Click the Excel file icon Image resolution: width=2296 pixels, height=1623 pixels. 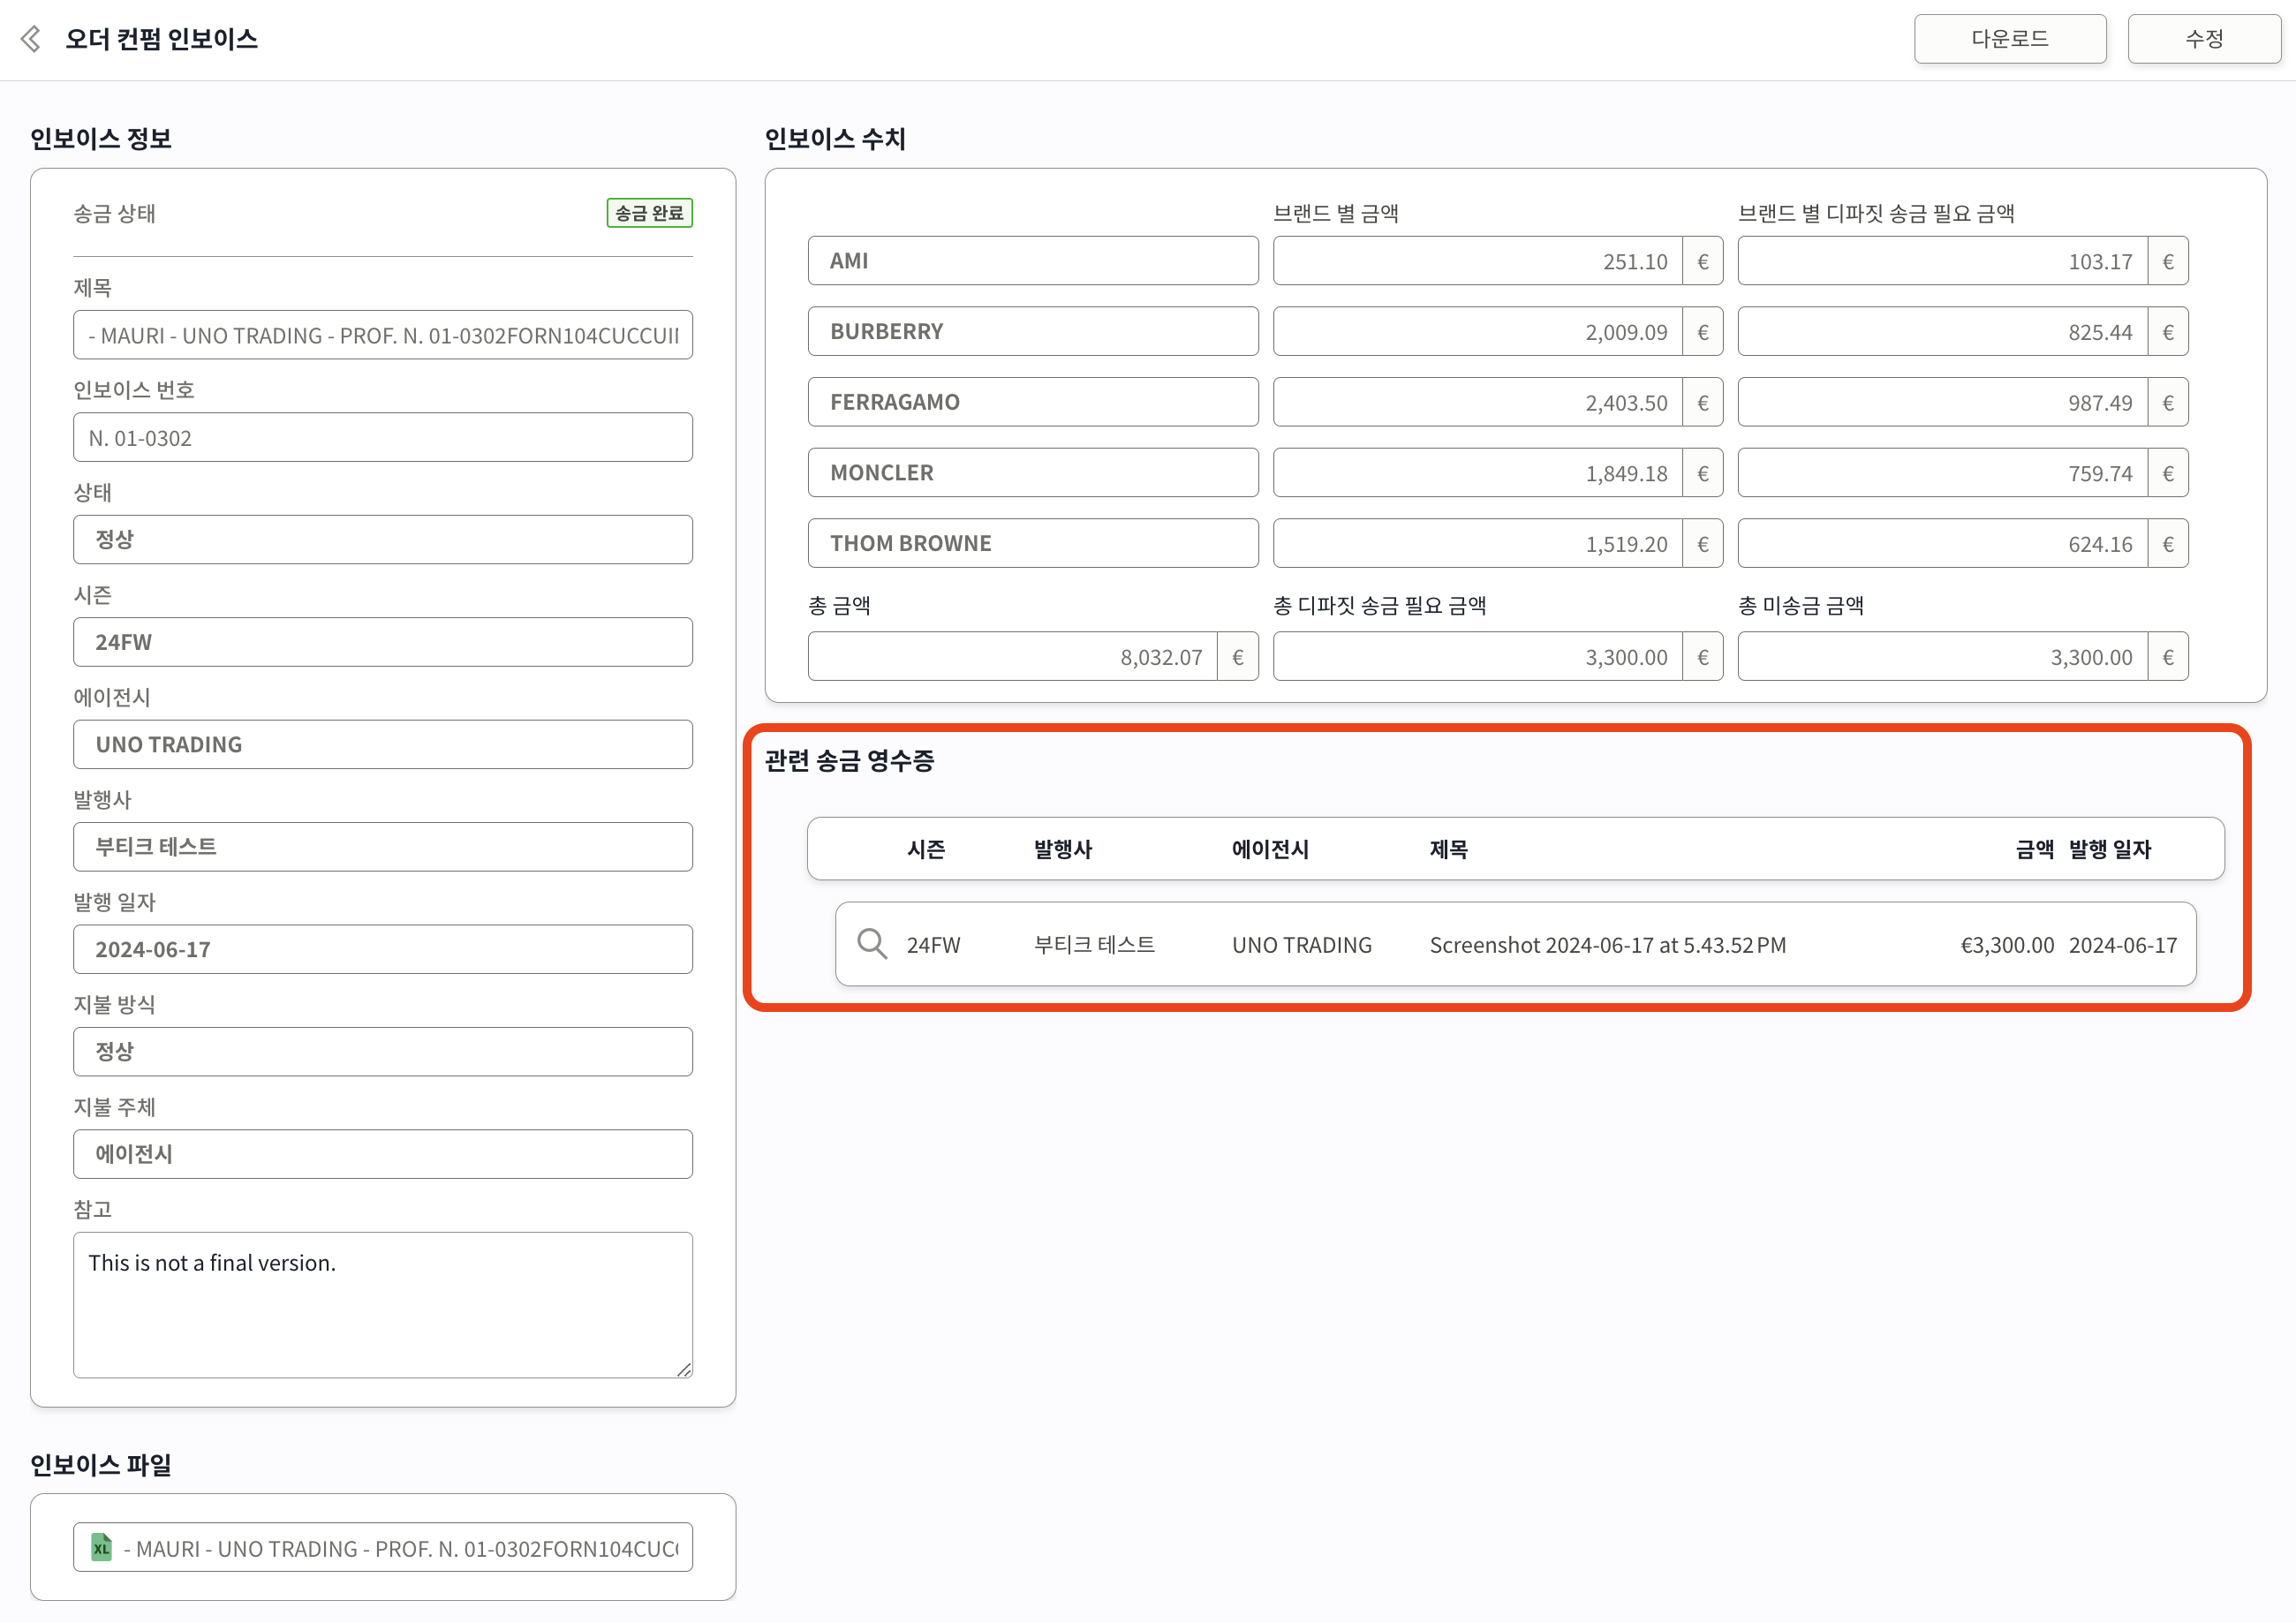tap(101, 1548)
